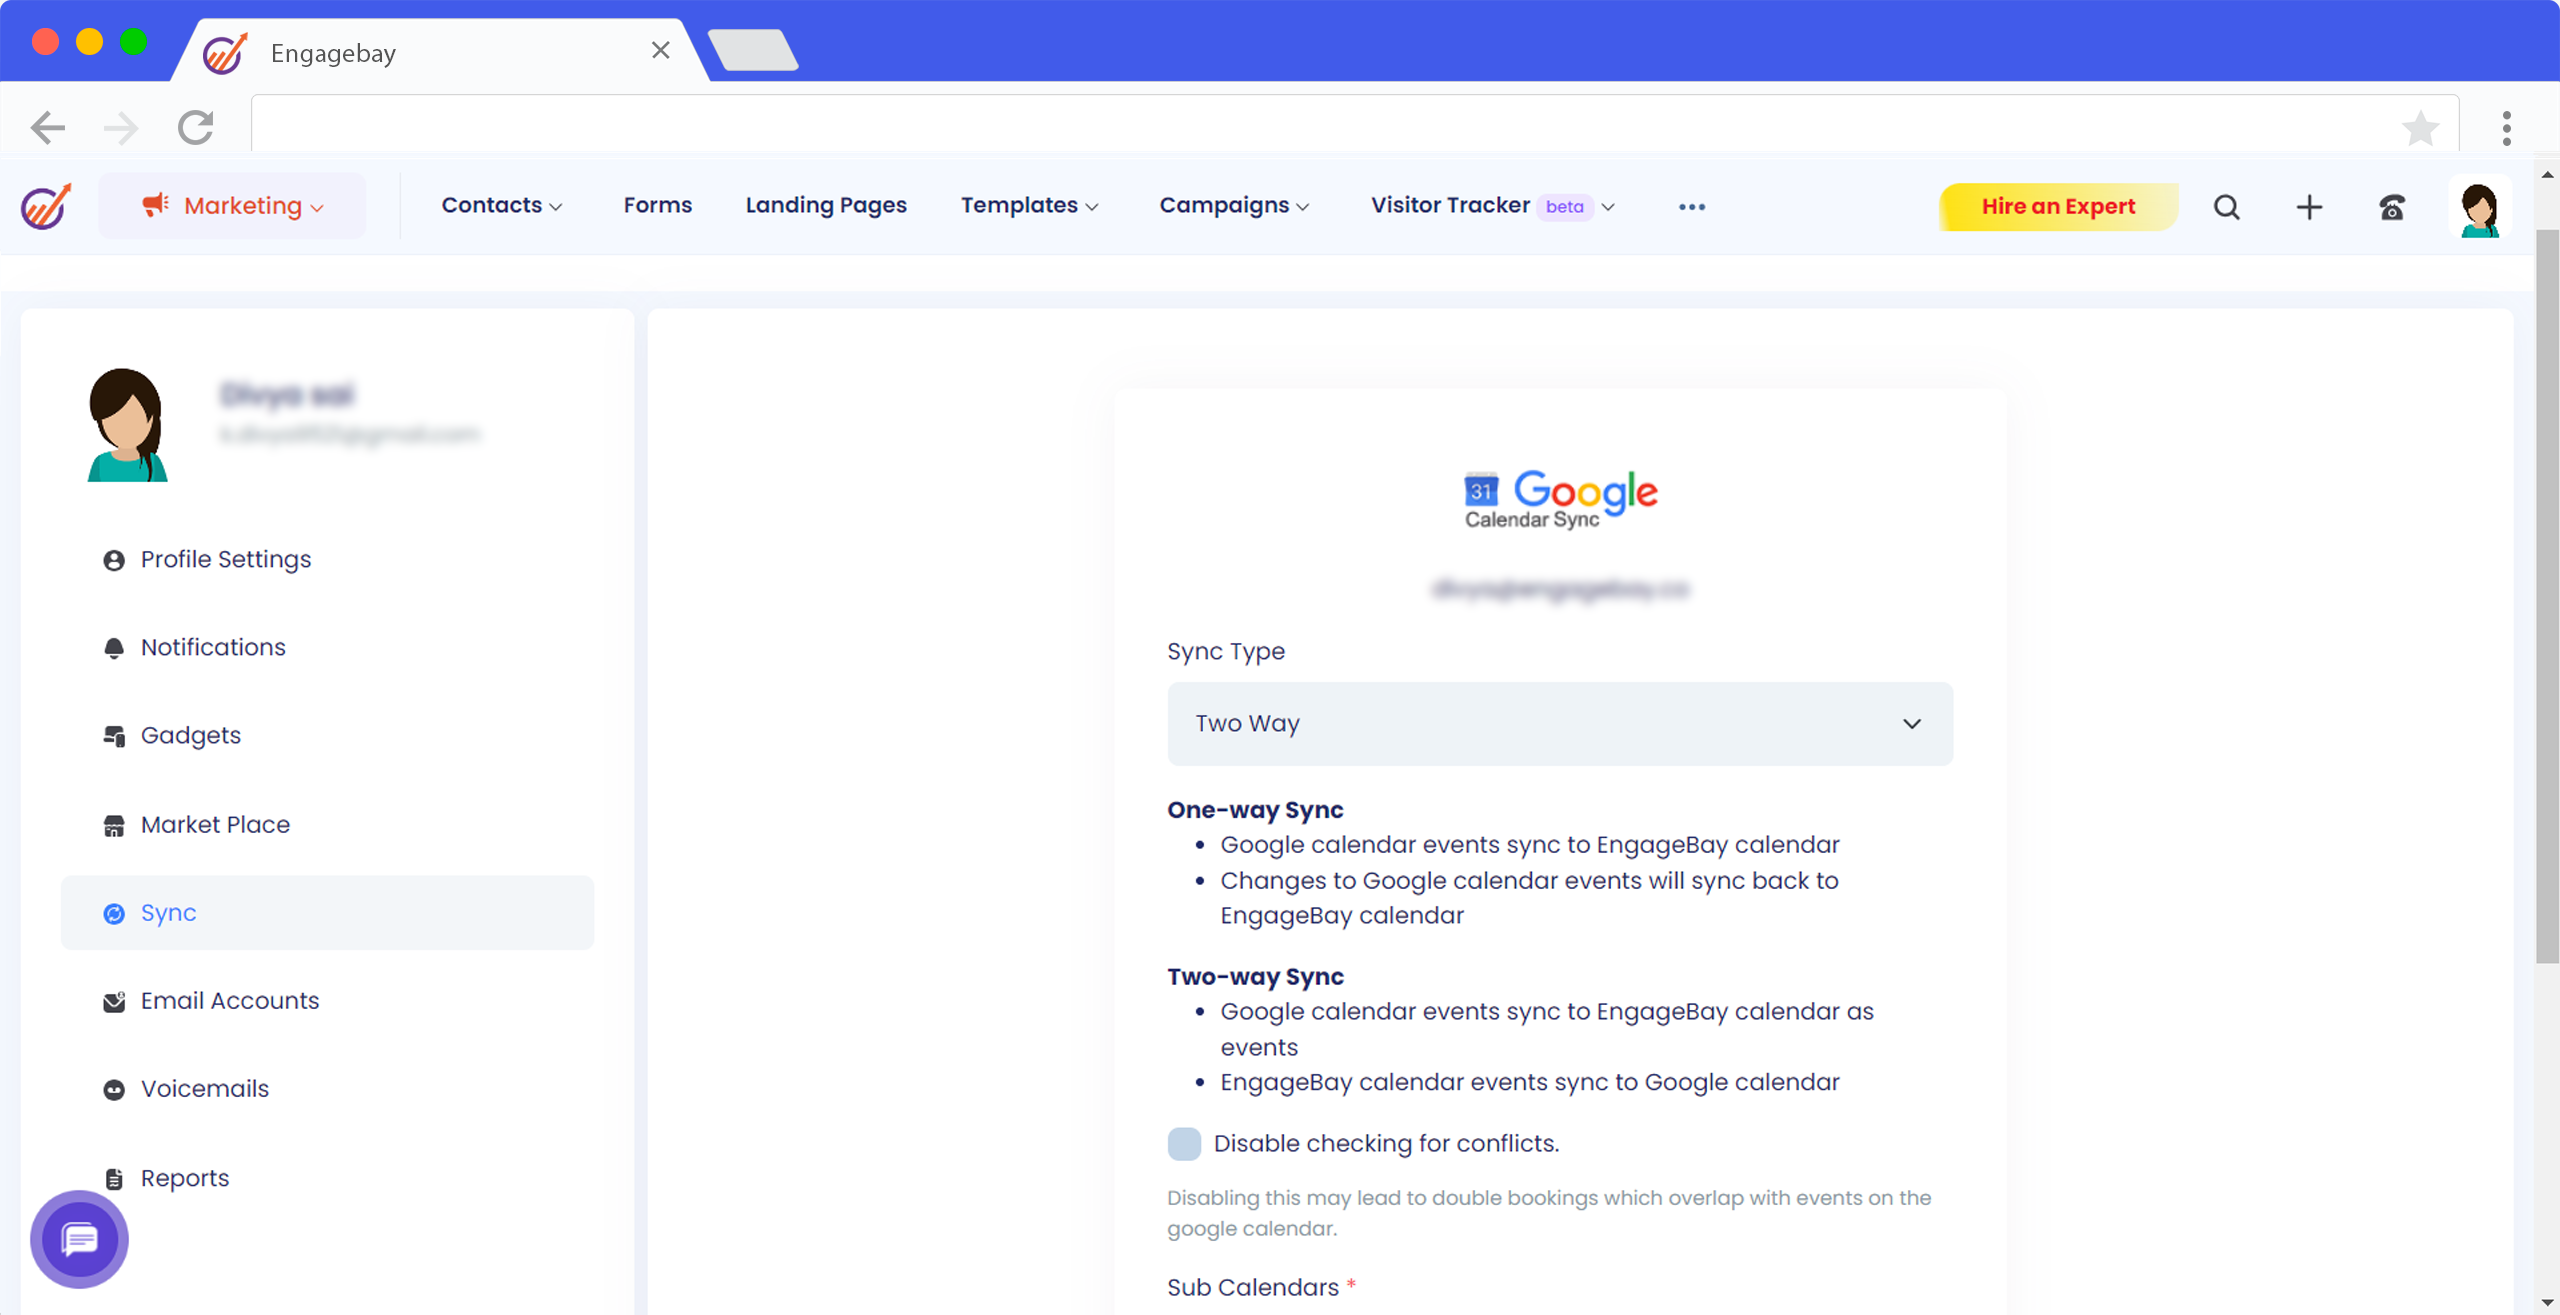
Task: Click the Google Calendar Sync logo
Action: click(1560, 498)
